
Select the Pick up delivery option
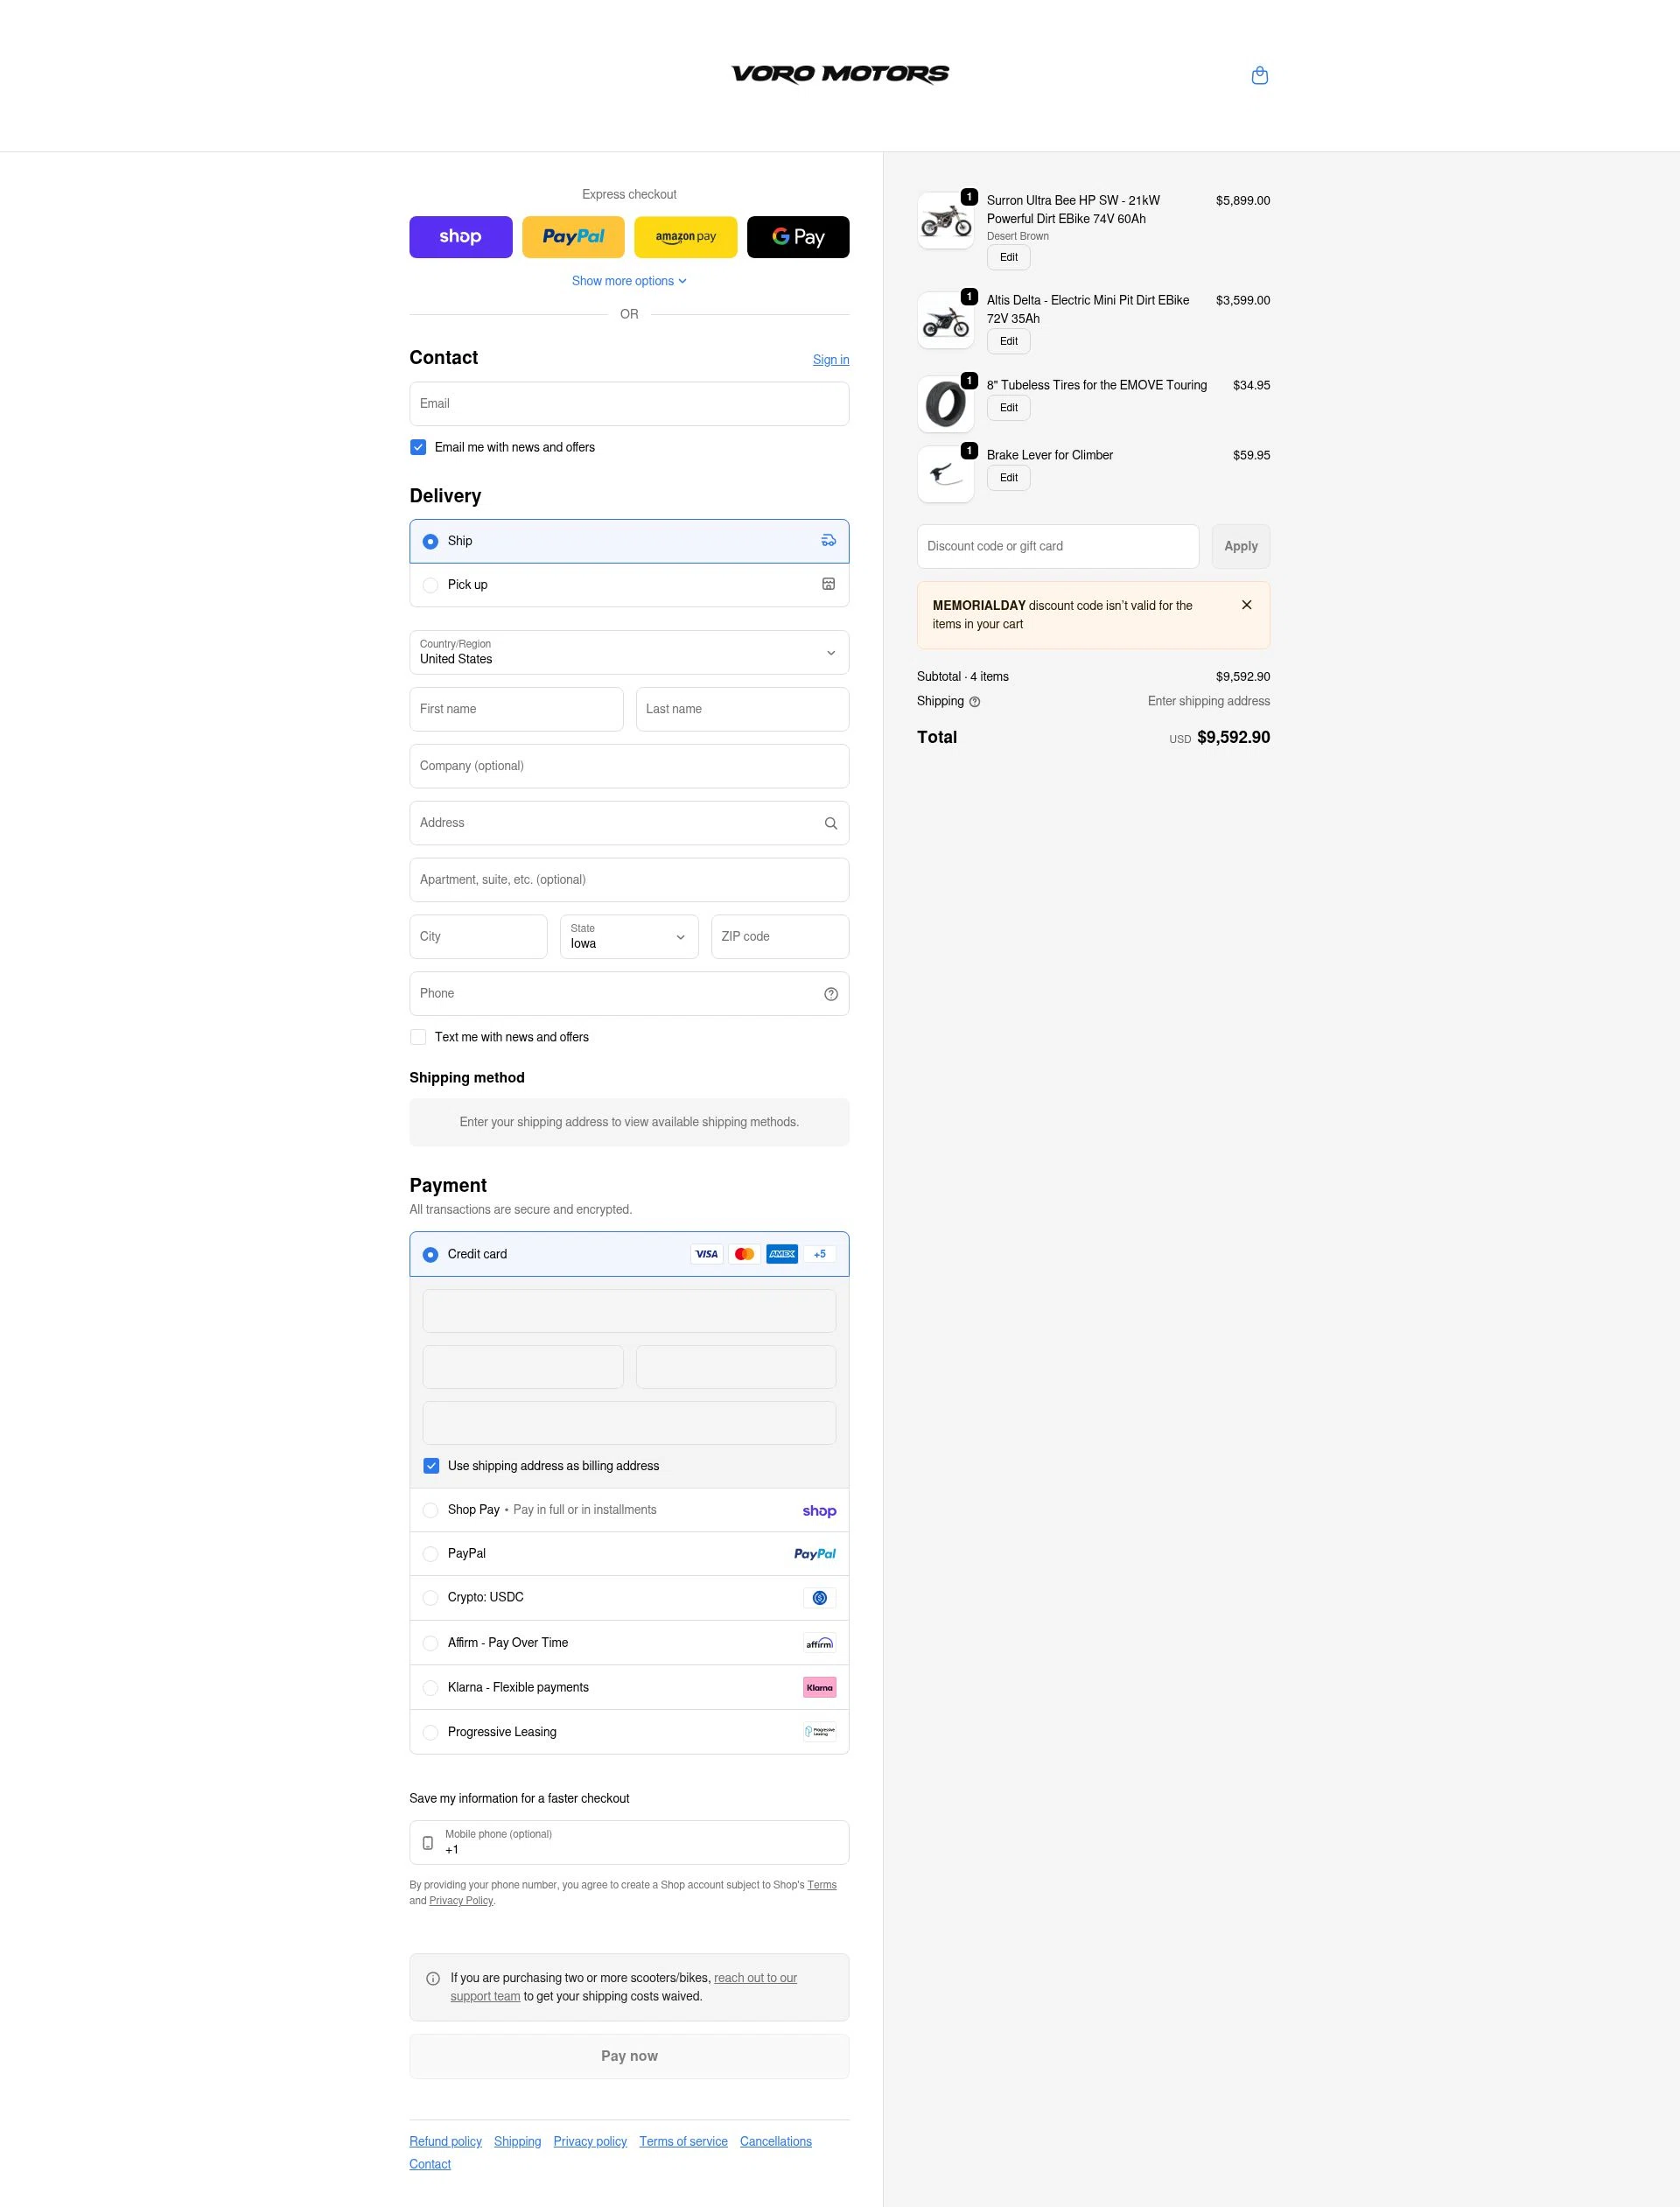pos(430,585)
